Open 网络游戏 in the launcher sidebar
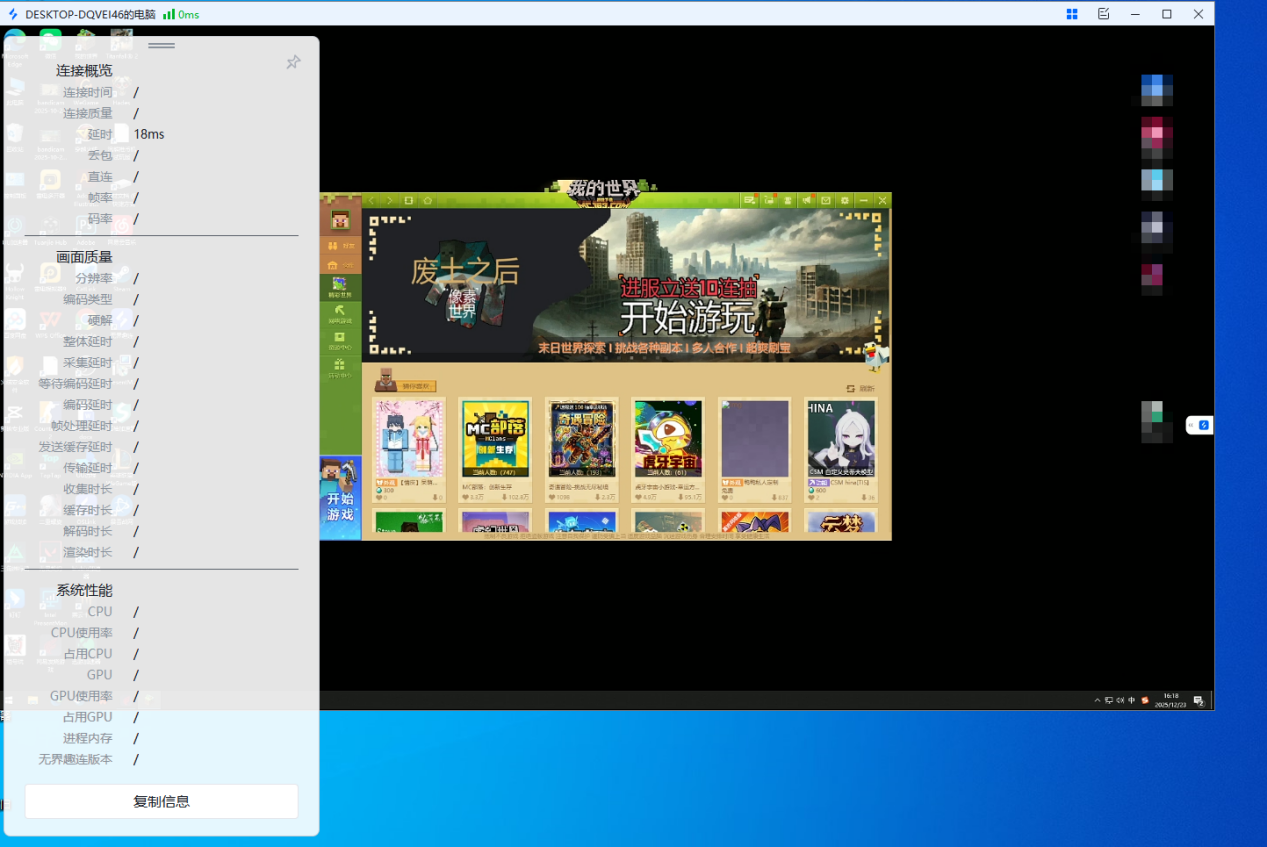Screen dimensions: 1267x847 coord(340,314)
